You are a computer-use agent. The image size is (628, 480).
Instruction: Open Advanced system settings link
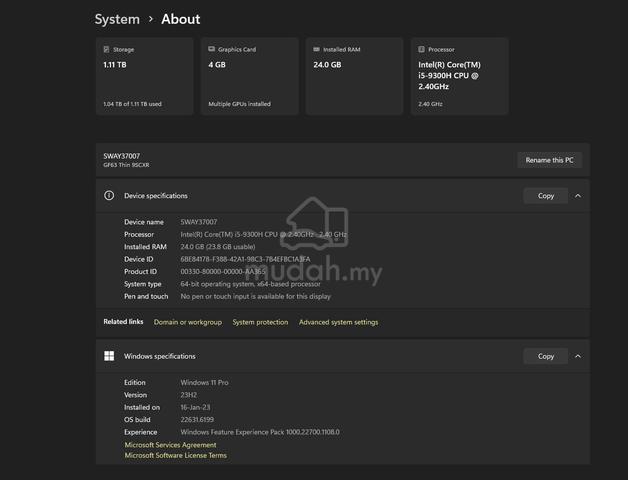pos(338,322)
